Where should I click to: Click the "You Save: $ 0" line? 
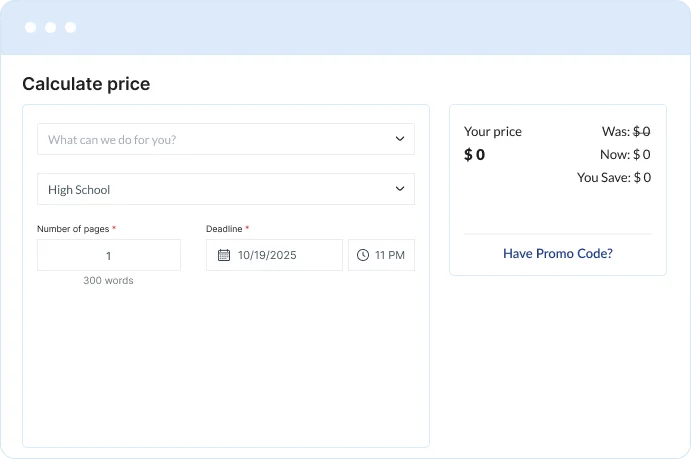[x=613, y=178]
